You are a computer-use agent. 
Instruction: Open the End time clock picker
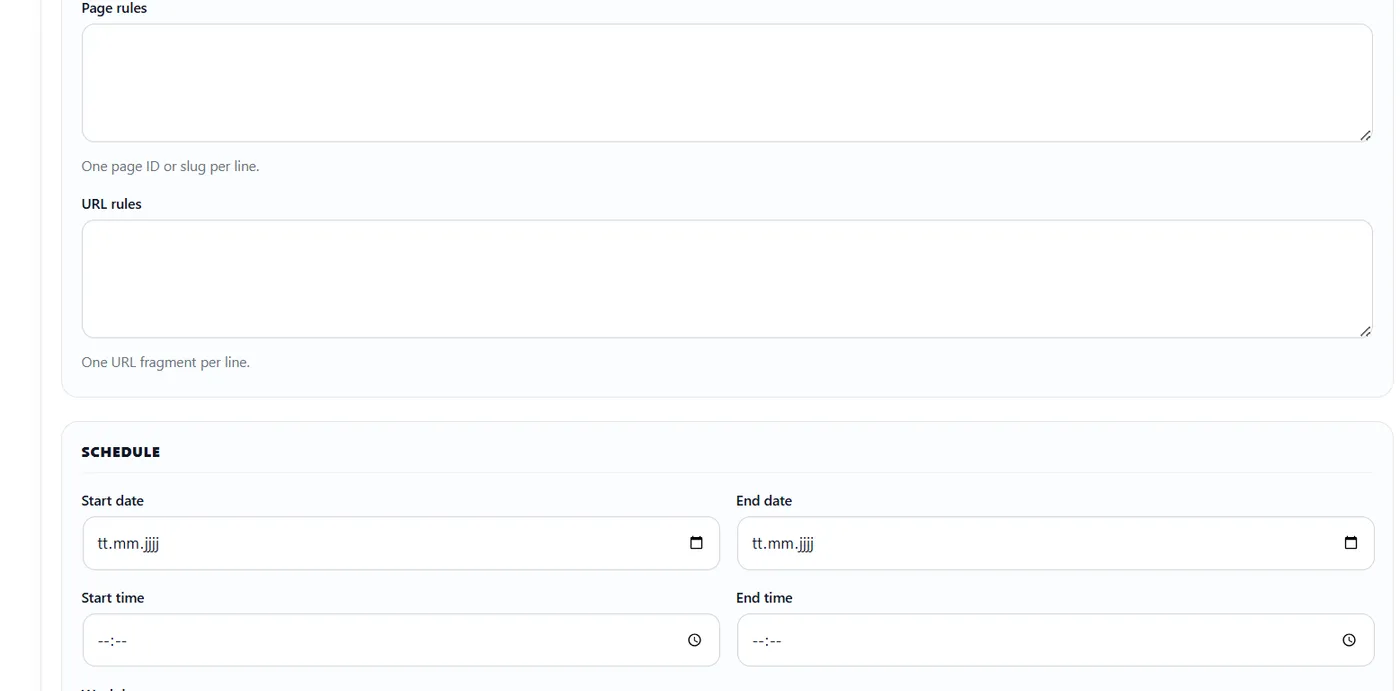tap(1349, 640)
